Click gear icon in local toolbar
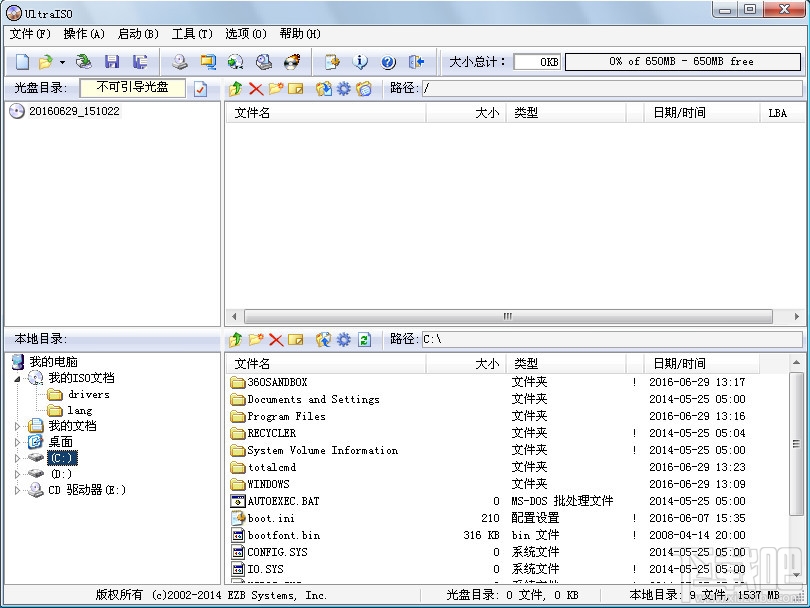 coord(344,339)
